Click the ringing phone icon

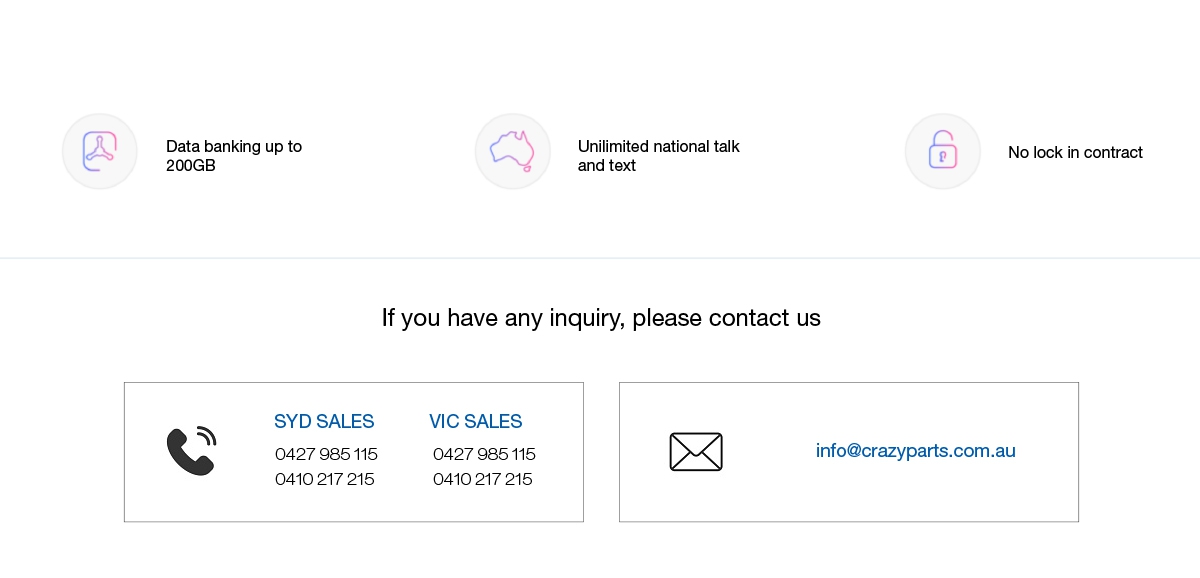pos(191,451)
